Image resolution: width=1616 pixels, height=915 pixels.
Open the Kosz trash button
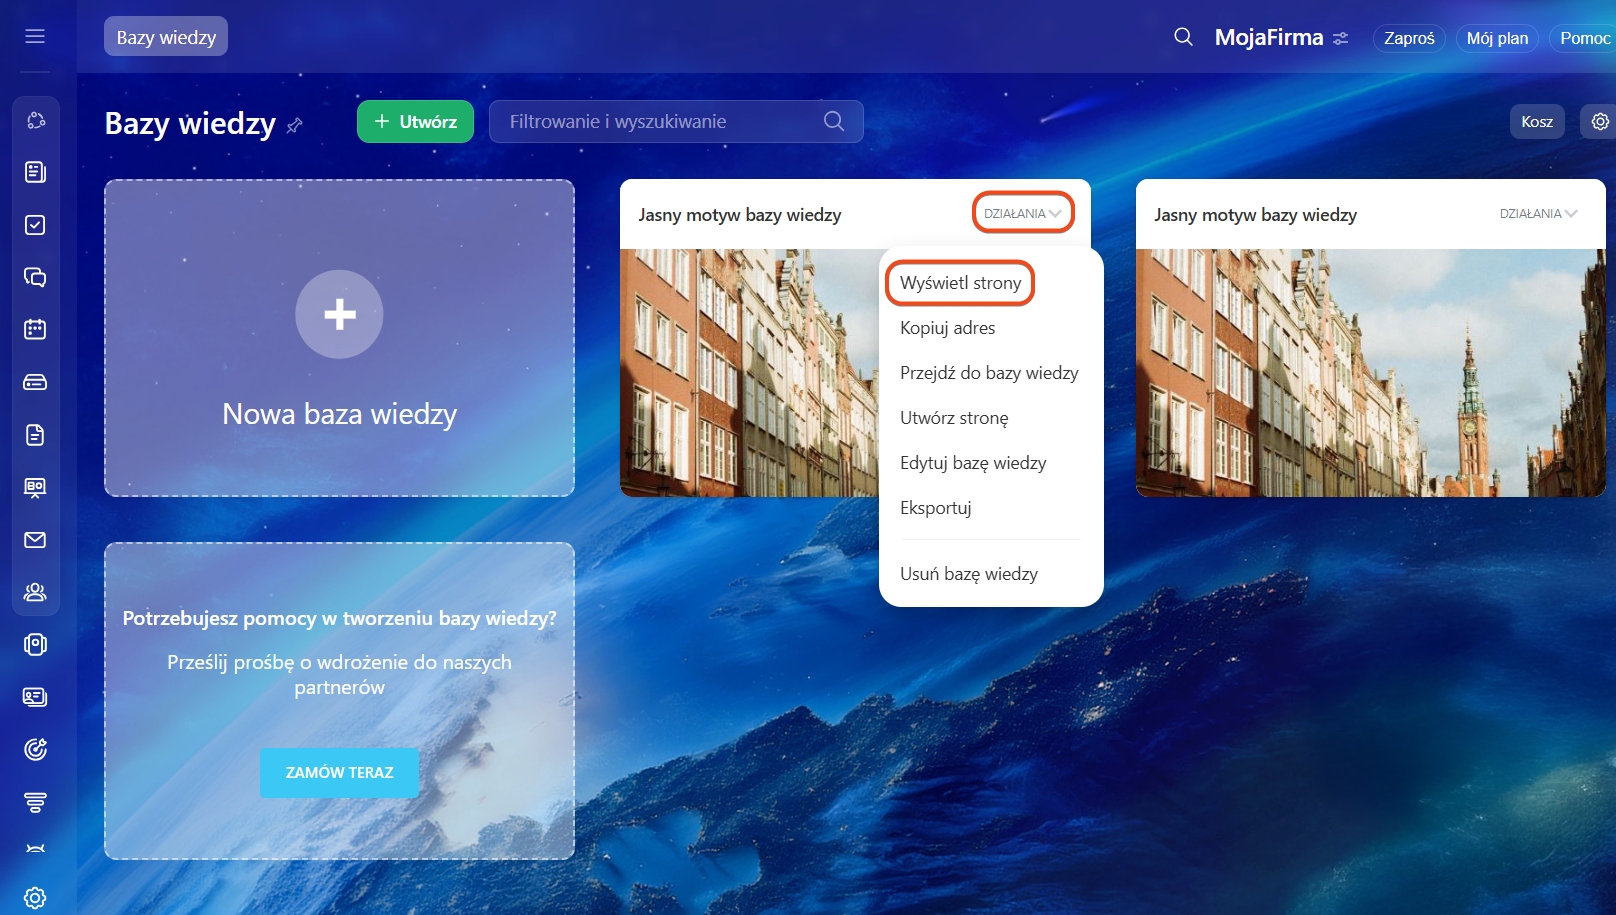tap(1536, 122)
